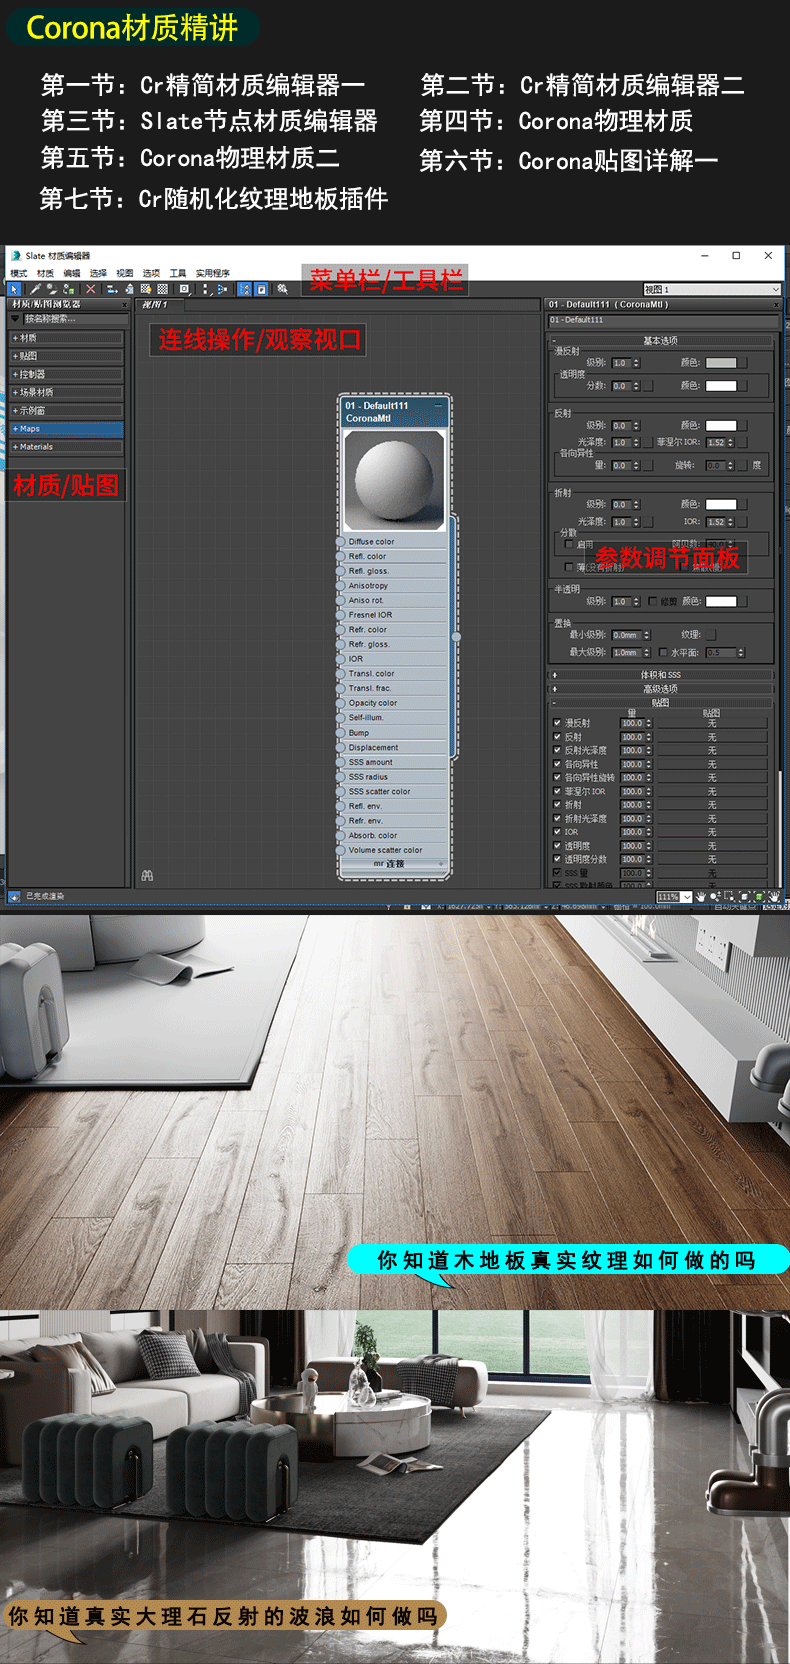Enable the 分散 启用 checkbox
790x1664 pixels.
569,545
